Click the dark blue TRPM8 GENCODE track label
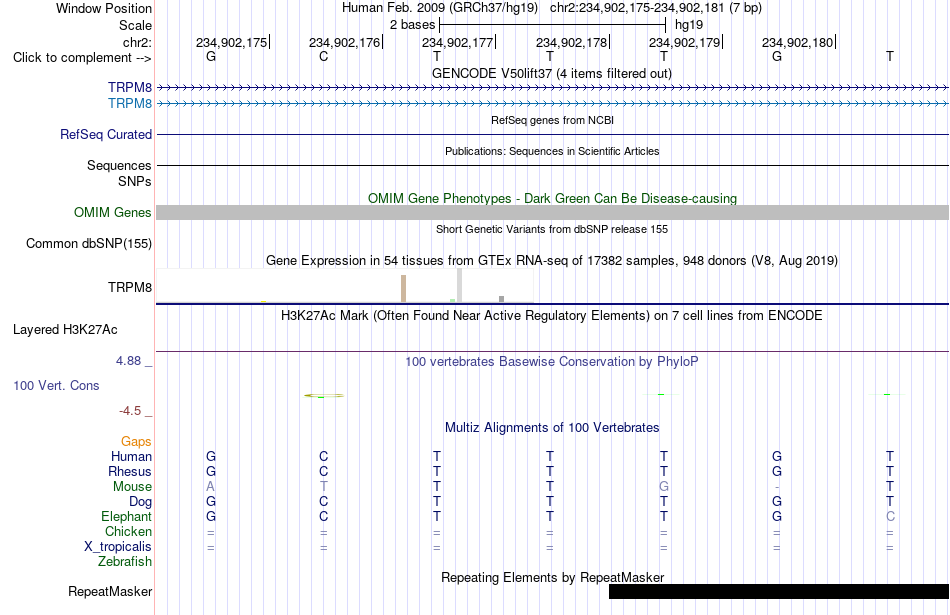Image resolution: width=950 pixels, height=615 pixels. click(x=130, y=87)
